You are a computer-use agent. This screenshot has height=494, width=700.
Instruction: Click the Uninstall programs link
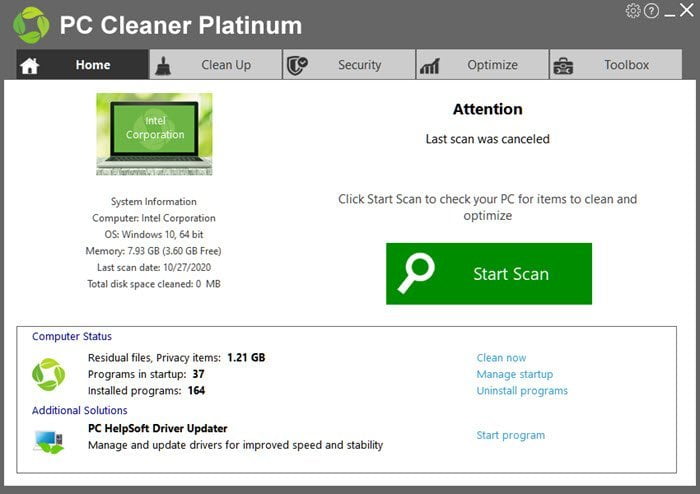point(522,391)
